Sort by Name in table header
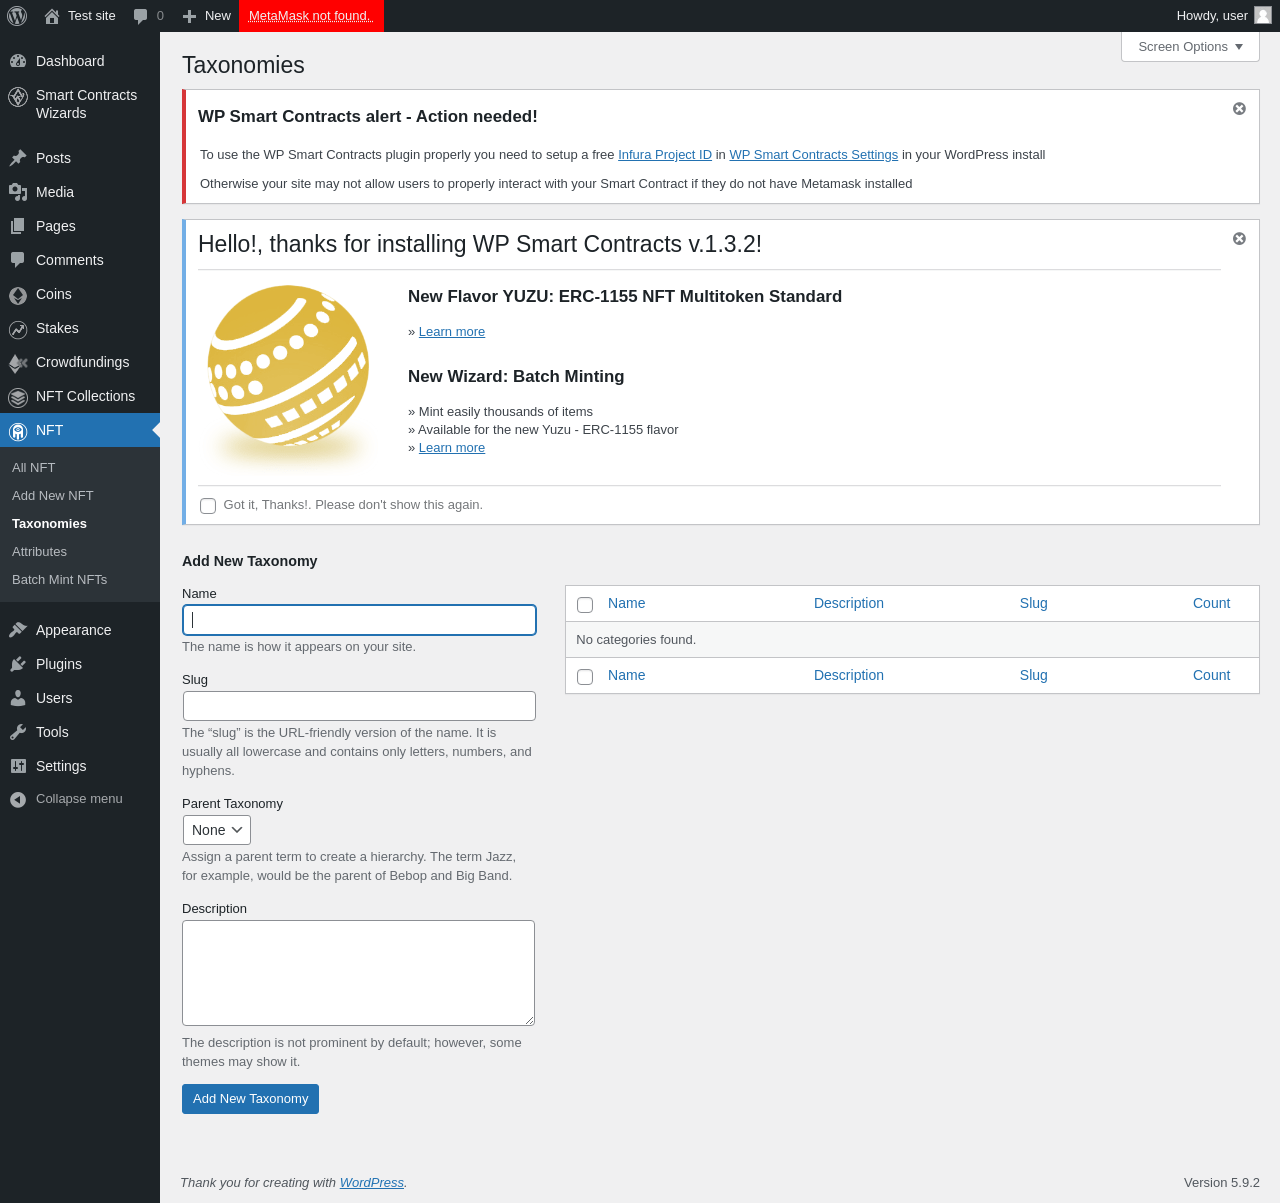Image resolution: width=1280 pixels, height=1203 pixels. [626, 603]
